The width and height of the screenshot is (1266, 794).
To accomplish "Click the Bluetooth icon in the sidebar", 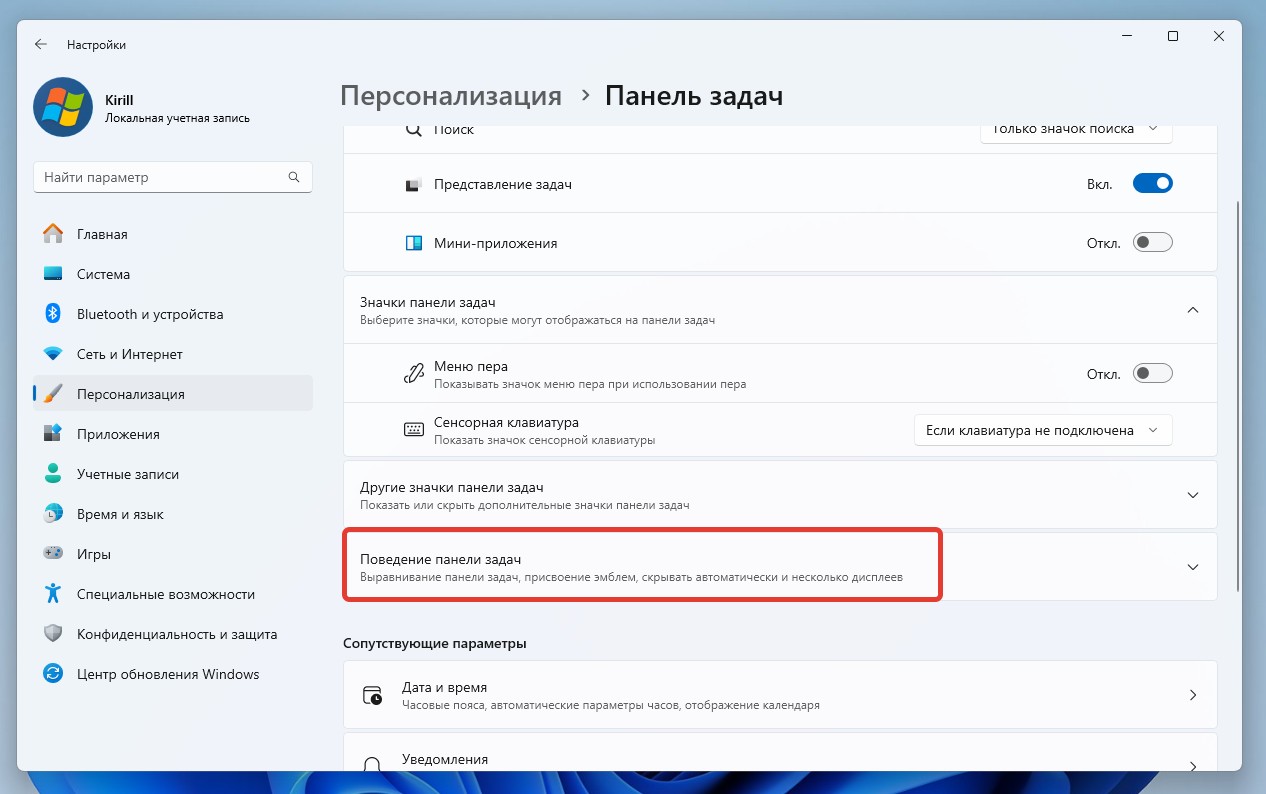I will click(x=54, y=314).
